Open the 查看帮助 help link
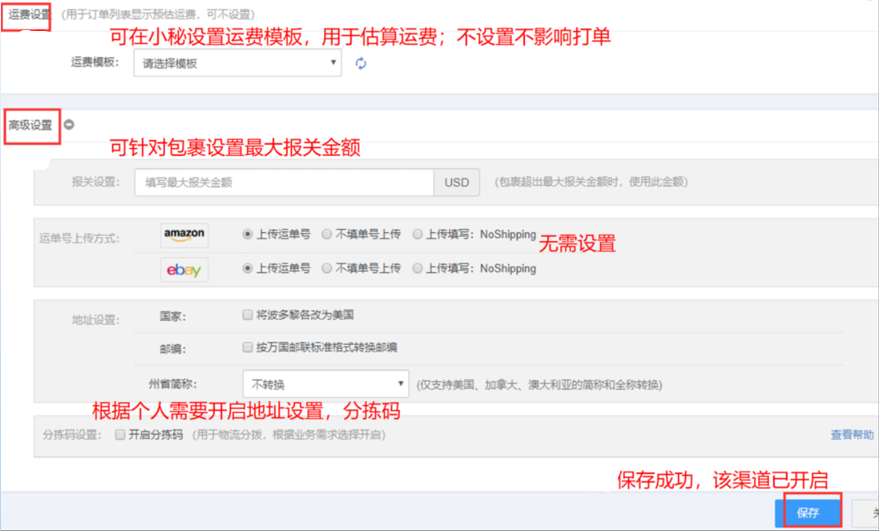The image size is (879, 531). 851,435
